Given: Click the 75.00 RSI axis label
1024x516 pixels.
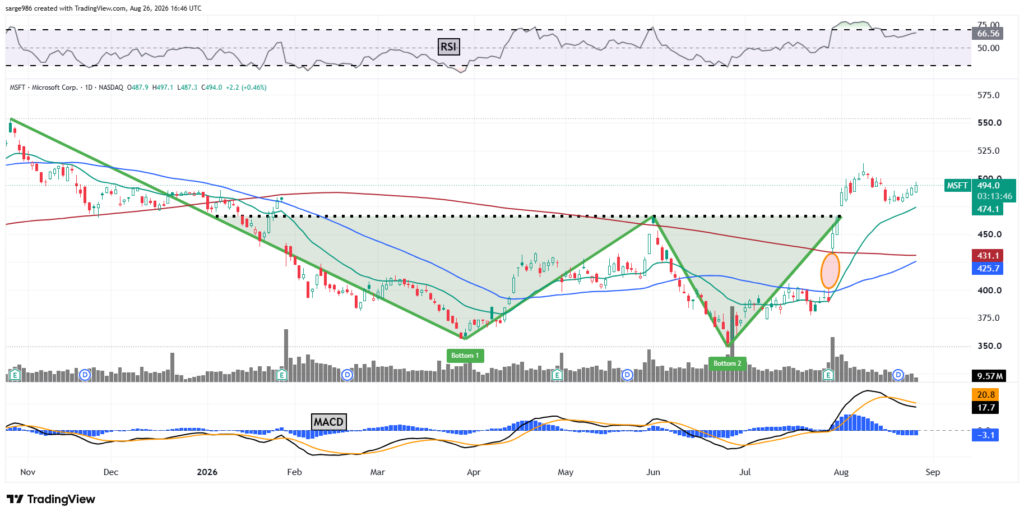Looking at the screenshot, I should (x=989, y=24).
